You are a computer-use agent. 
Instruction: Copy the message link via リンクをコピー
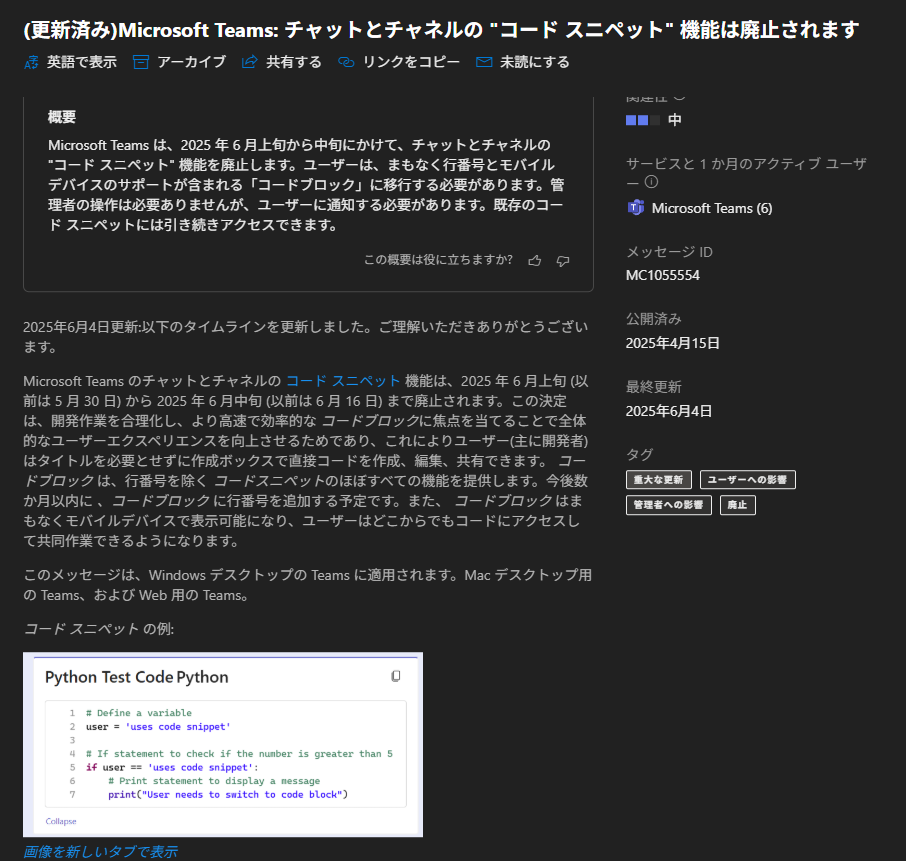[399, 62]
